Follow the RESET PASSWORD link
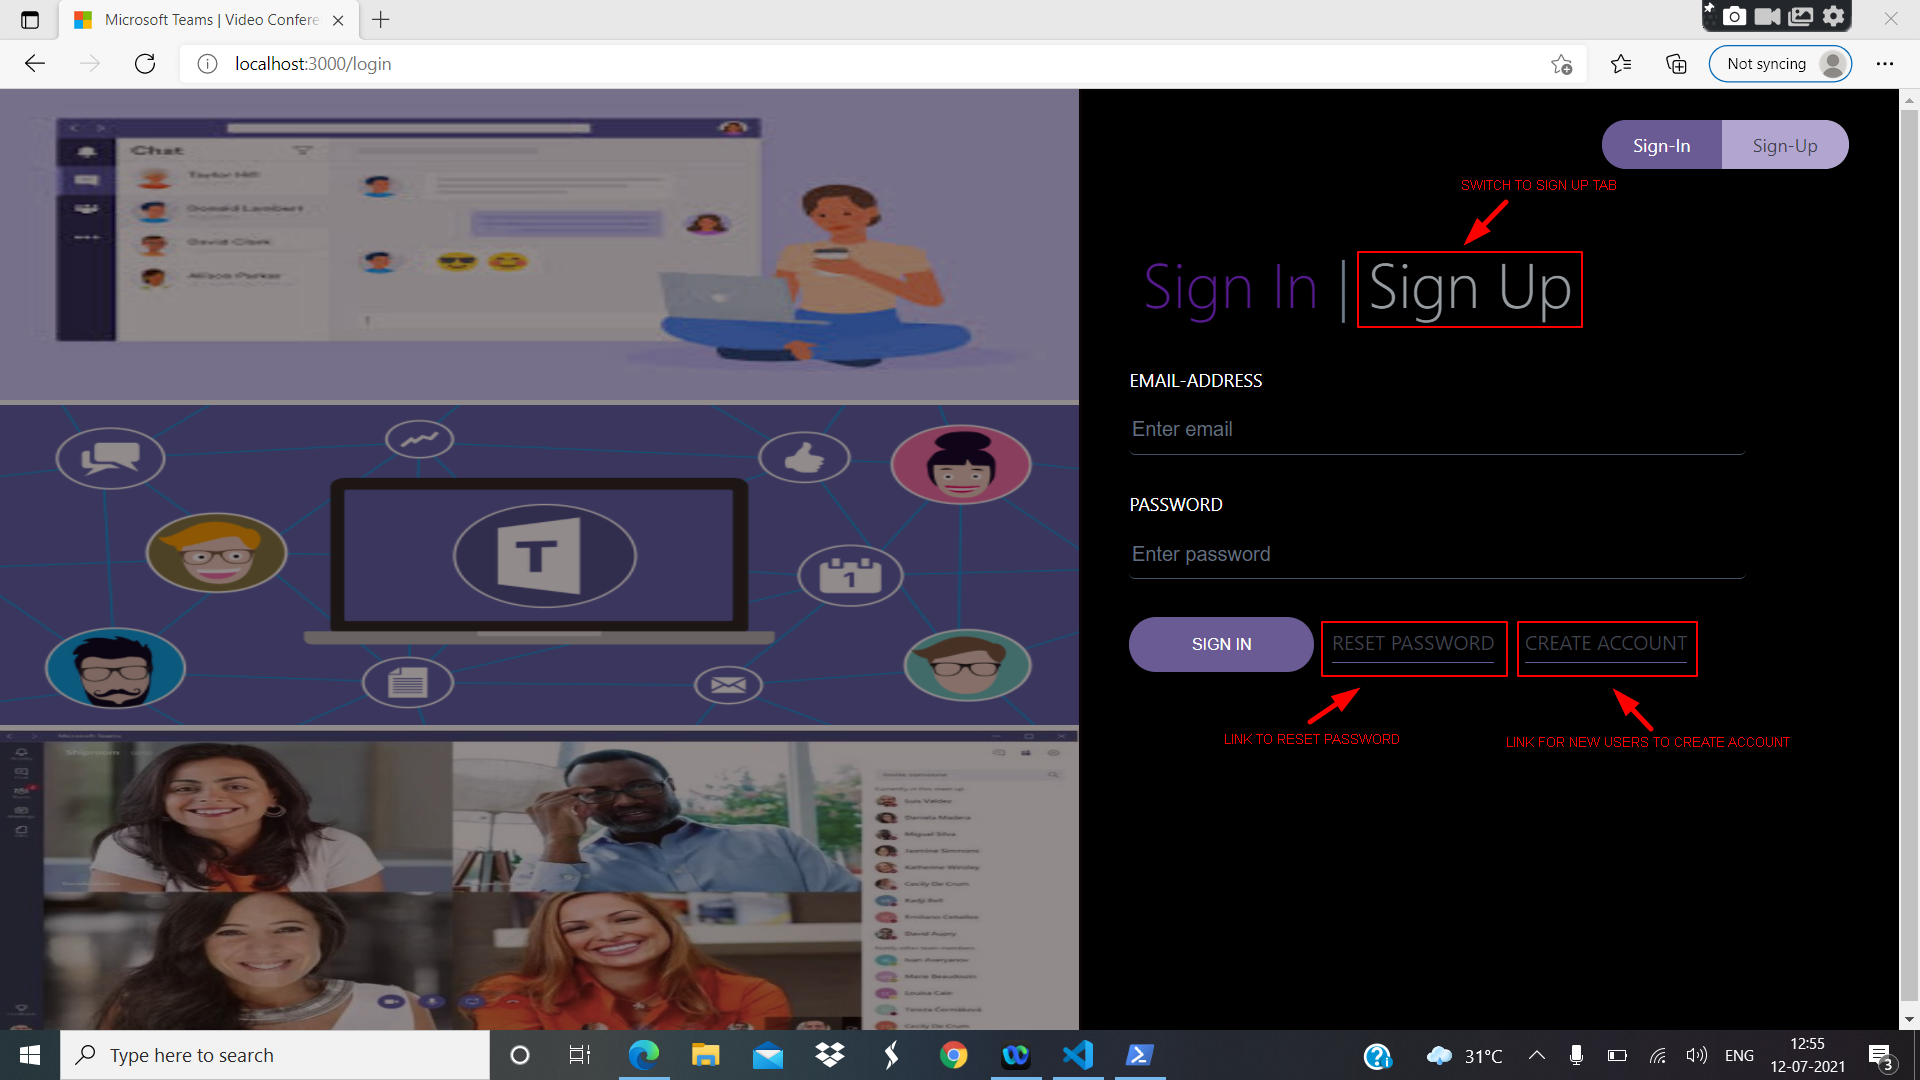Image resolution: width=1920 pixels, height=1080 pixels. [x=1412, y=644]
